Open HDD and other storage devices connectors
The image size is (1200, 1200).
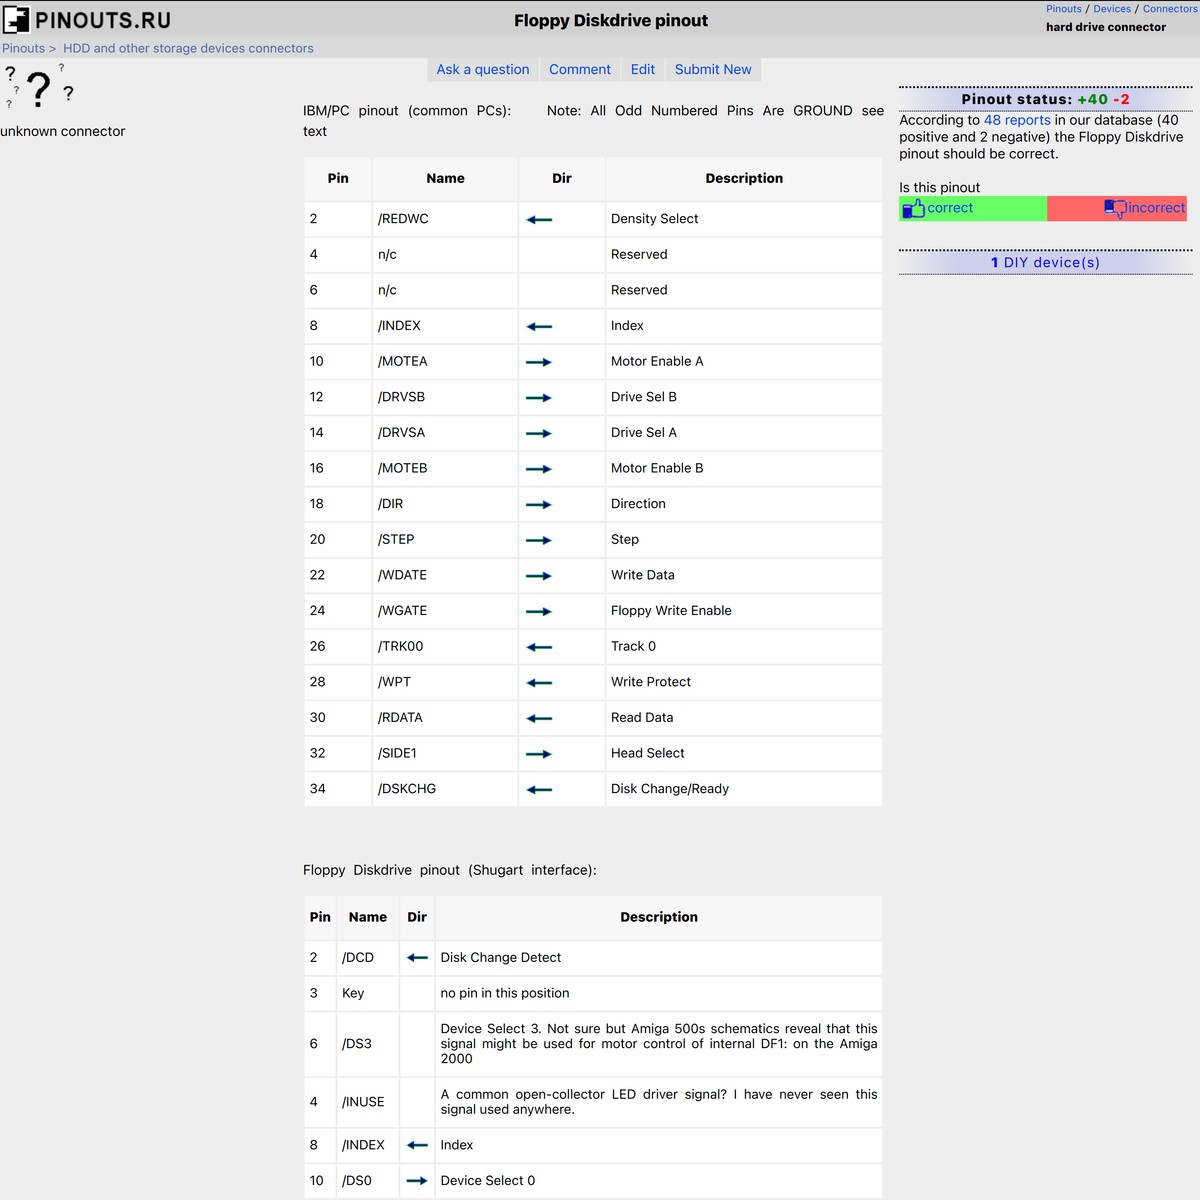coord(187,47)
